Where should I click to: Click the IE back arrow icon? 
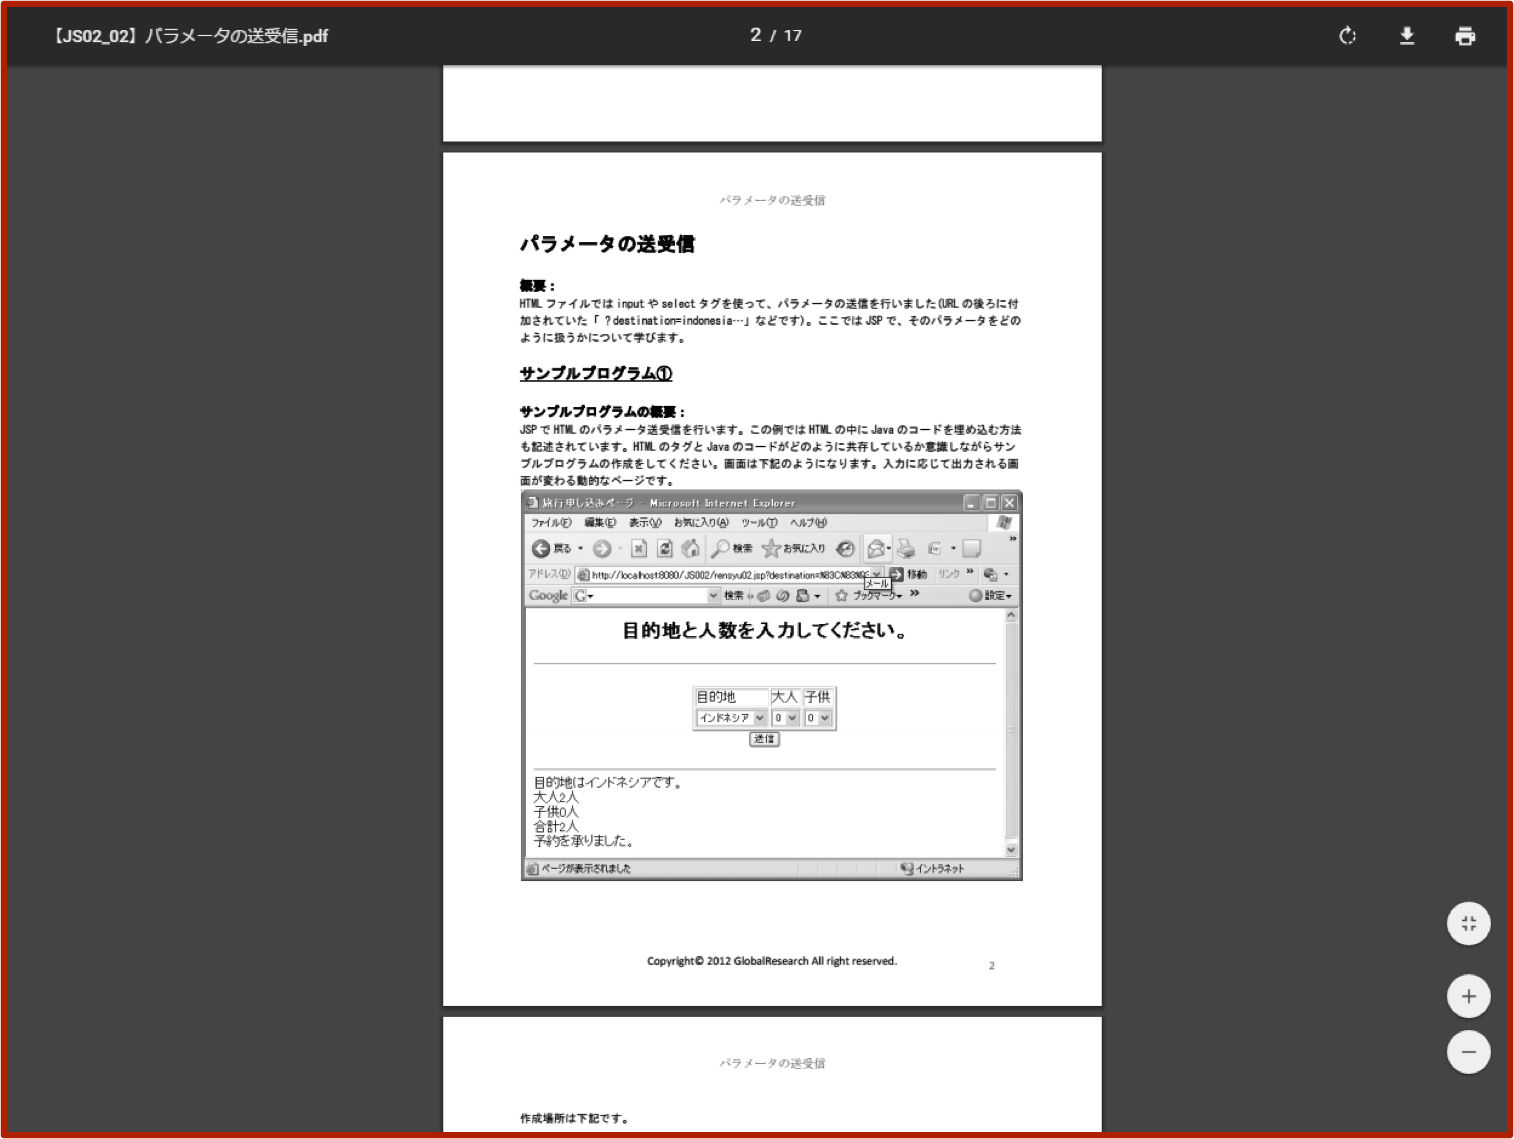point(541,548)
